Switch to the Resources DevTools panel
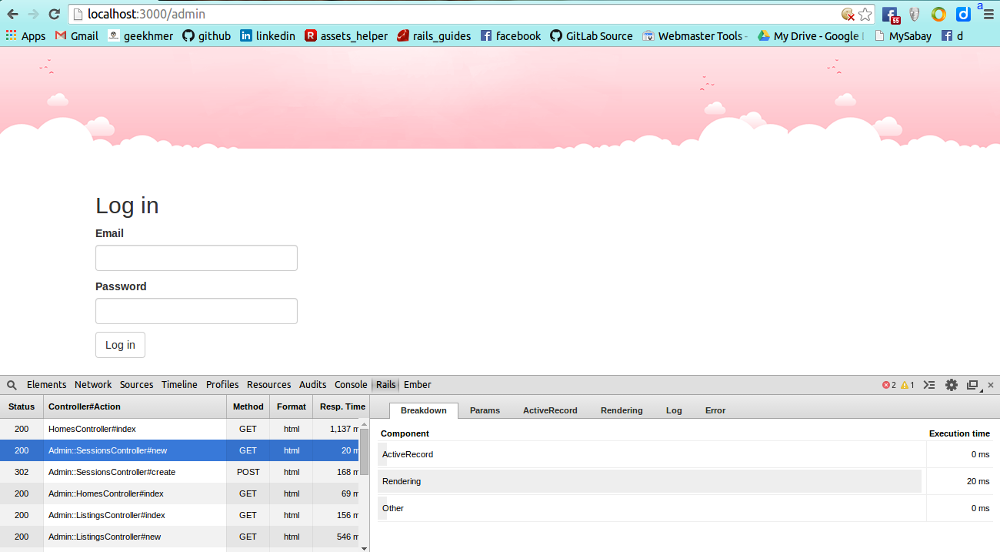Screen dimensions: 1000x552 pyautogui.click(x=268, y=385)
